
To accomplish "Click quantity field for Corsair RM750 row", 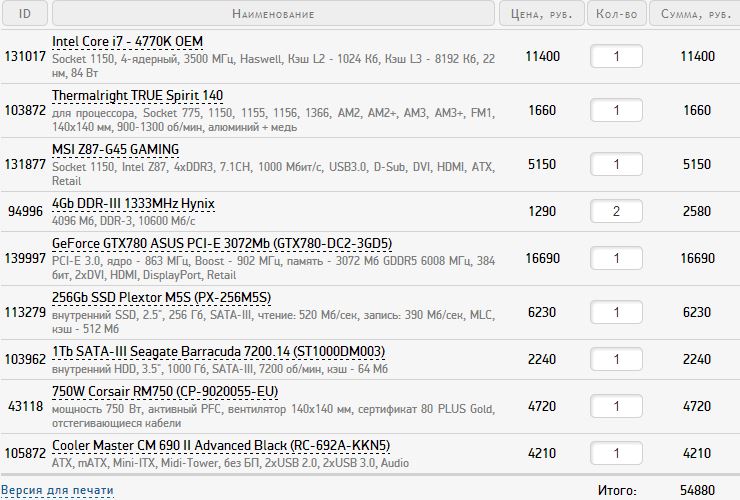I will [x=616, y=406].
